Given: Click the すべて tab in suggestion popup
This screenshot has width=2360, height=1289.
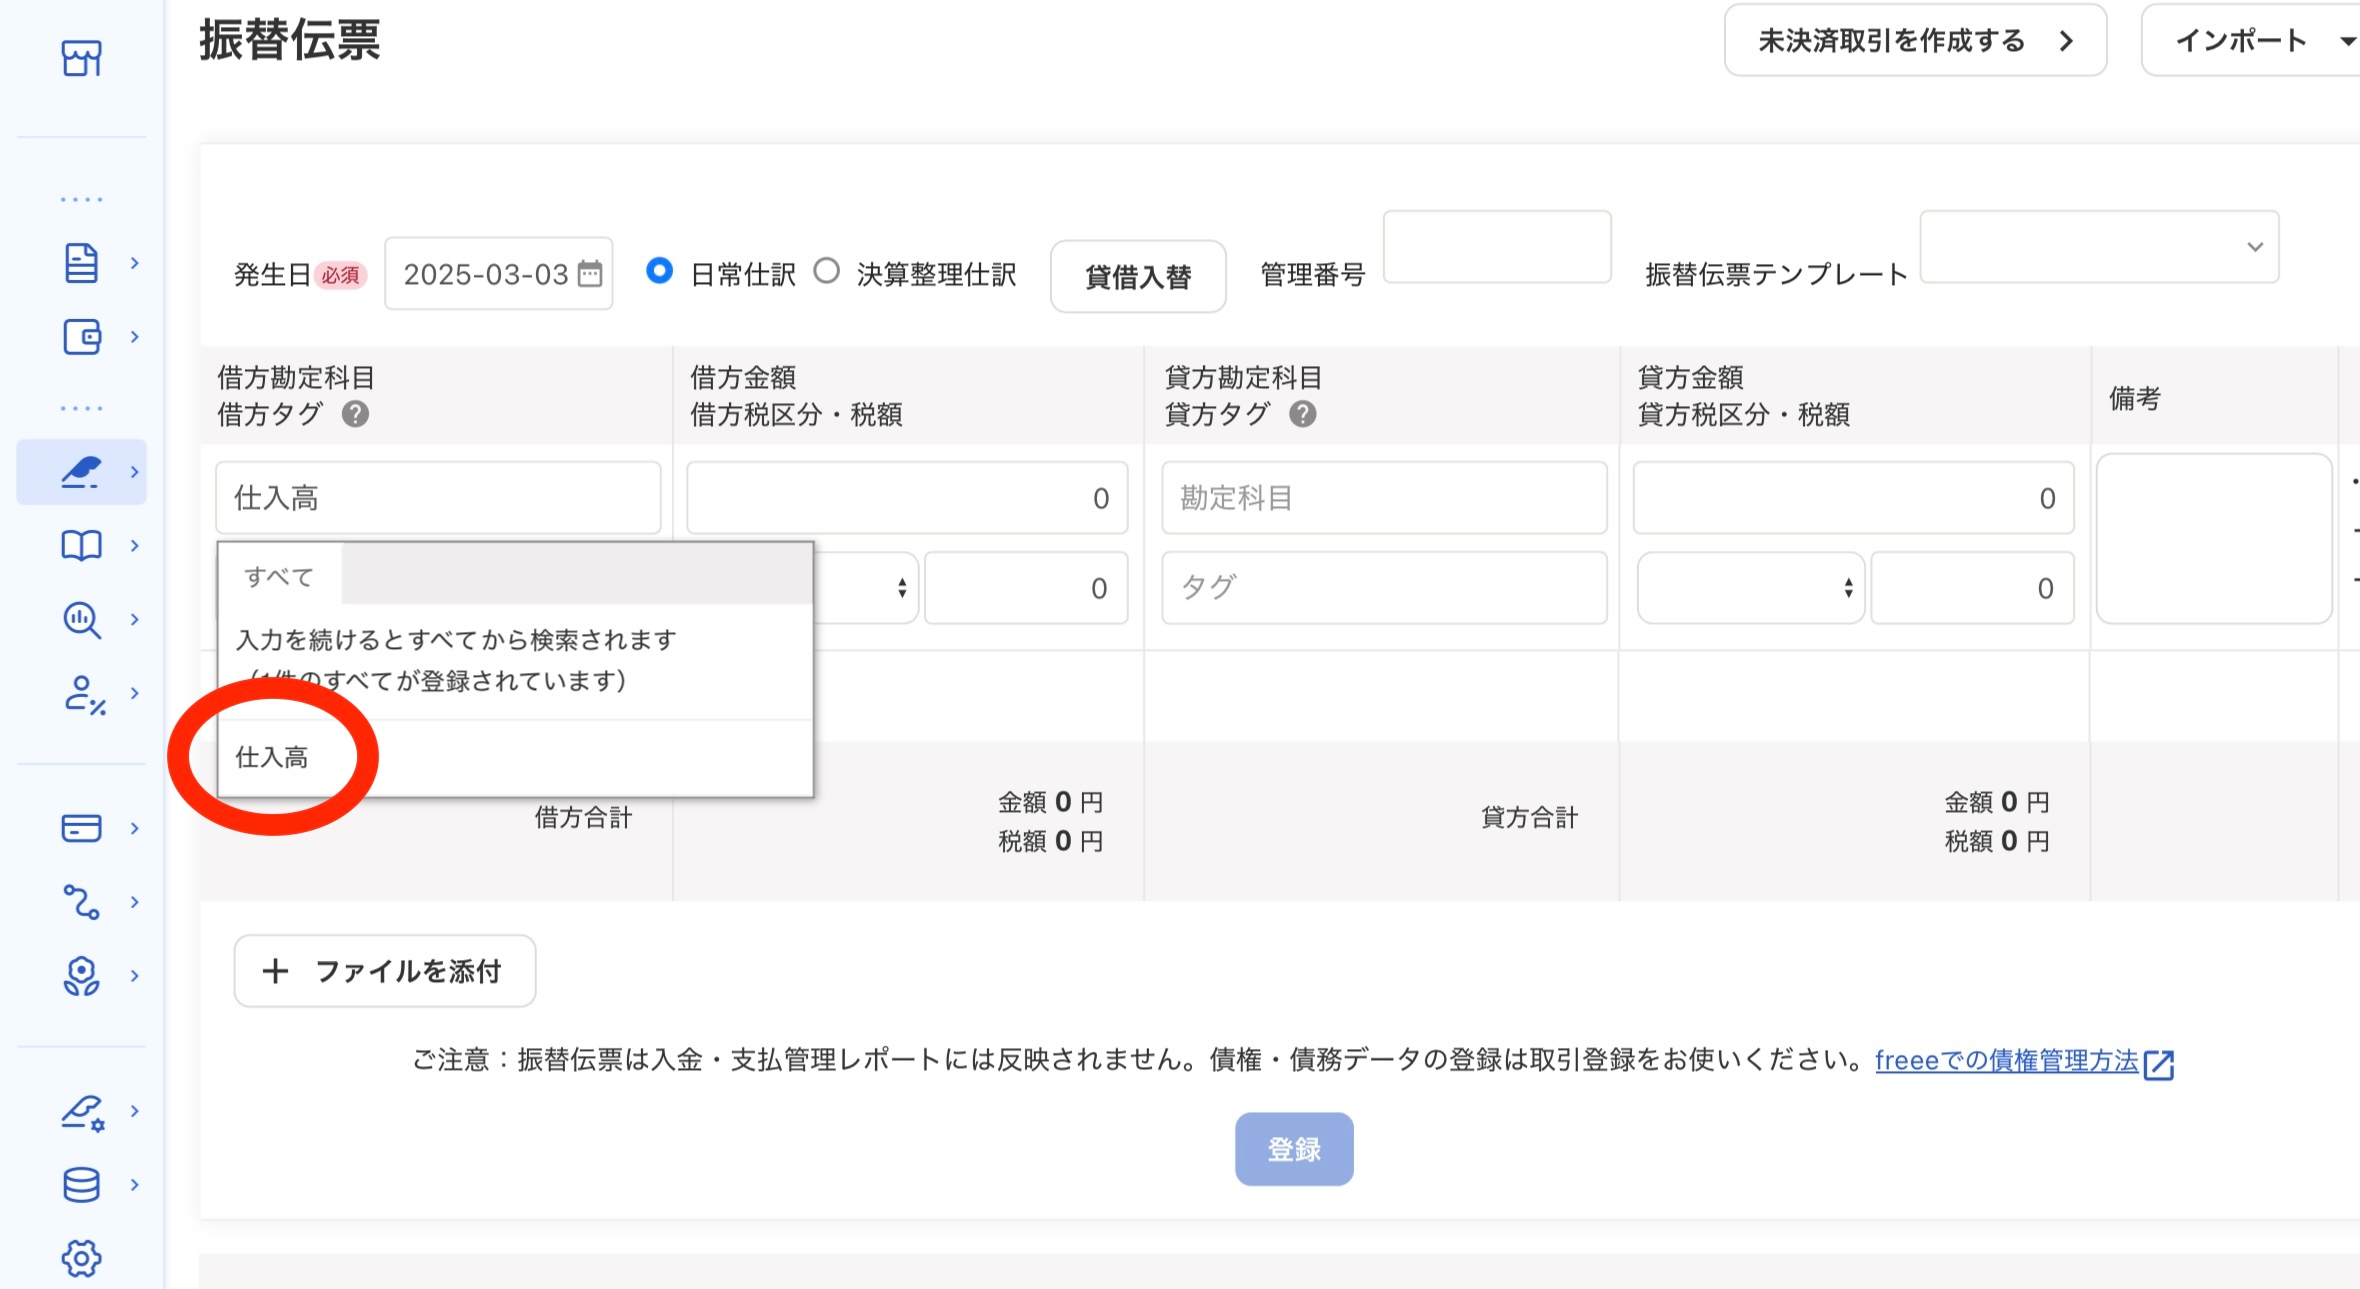Looking at the screenshot, I should 279,576.
